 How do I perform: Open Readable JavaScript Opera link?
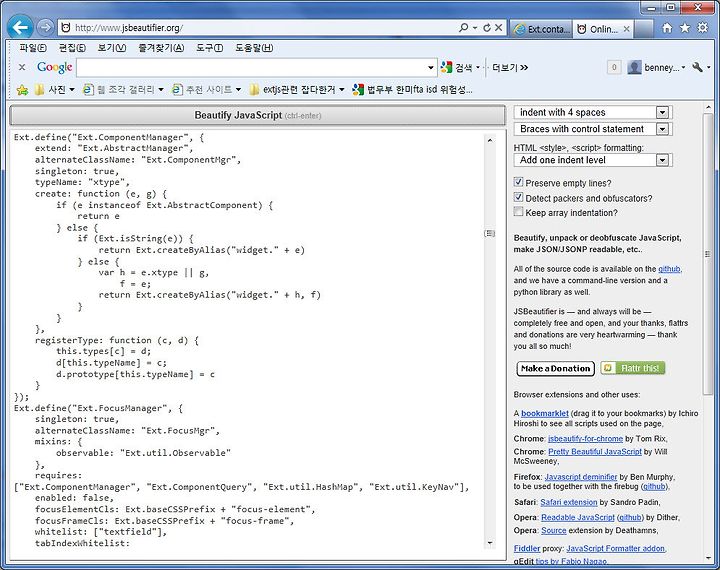point(578,517)
